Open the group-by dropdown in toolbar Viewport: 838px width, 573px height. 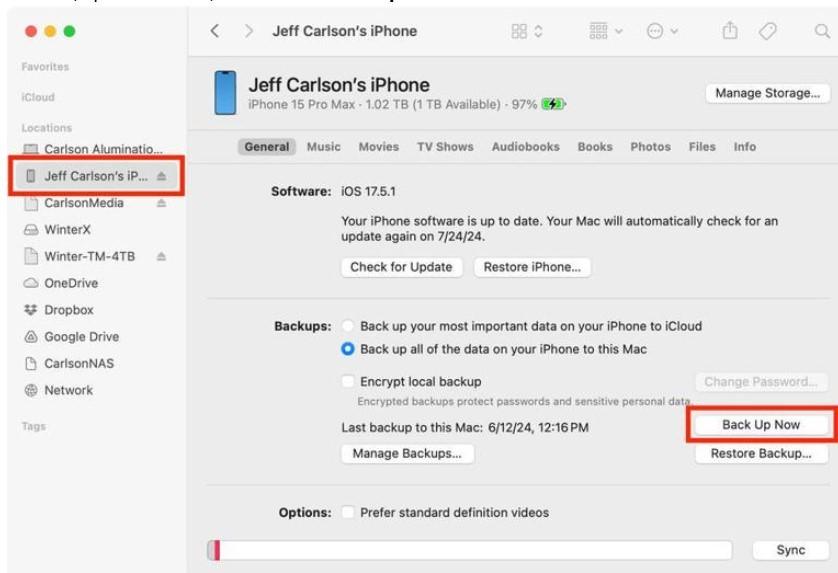(606, 31)
